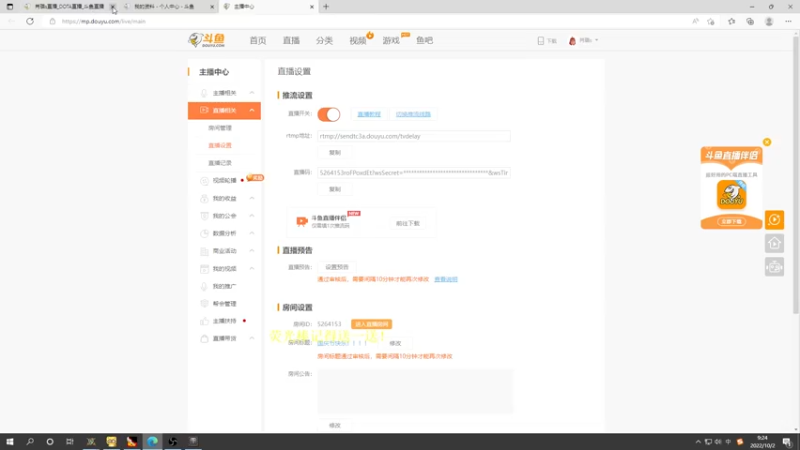Open the Windows Start menu
Image resolution: width=800 pixels, height=450 pixels.
point(10,441)
